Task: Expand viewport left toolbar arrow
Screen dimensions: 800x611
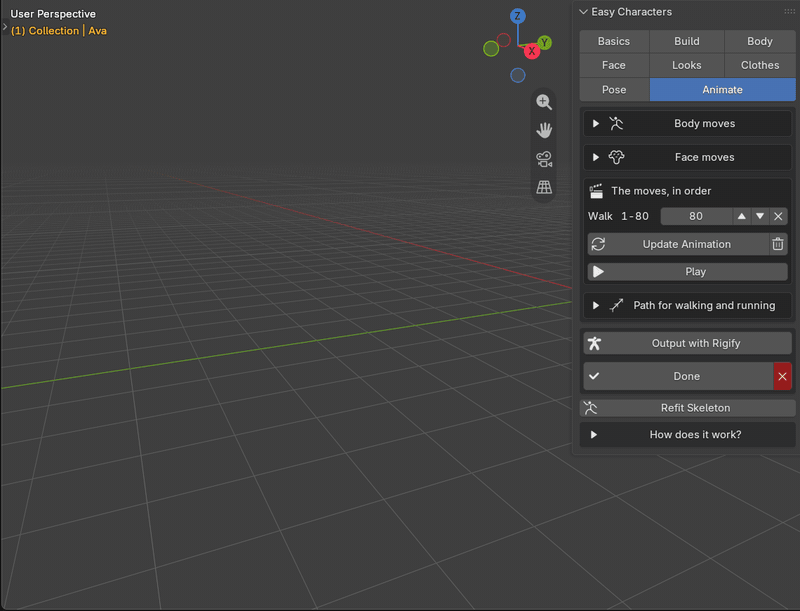Action: tap(5, 26)
